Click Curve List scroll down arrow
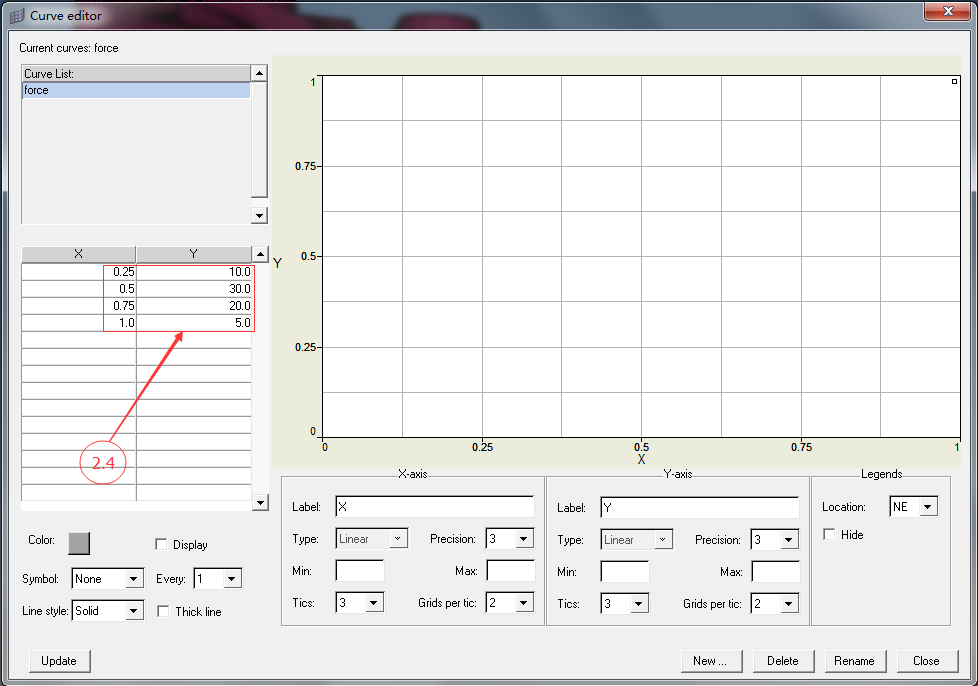Image resolution: width=978 pixels, height=686 pixels. tap(260, 215)
